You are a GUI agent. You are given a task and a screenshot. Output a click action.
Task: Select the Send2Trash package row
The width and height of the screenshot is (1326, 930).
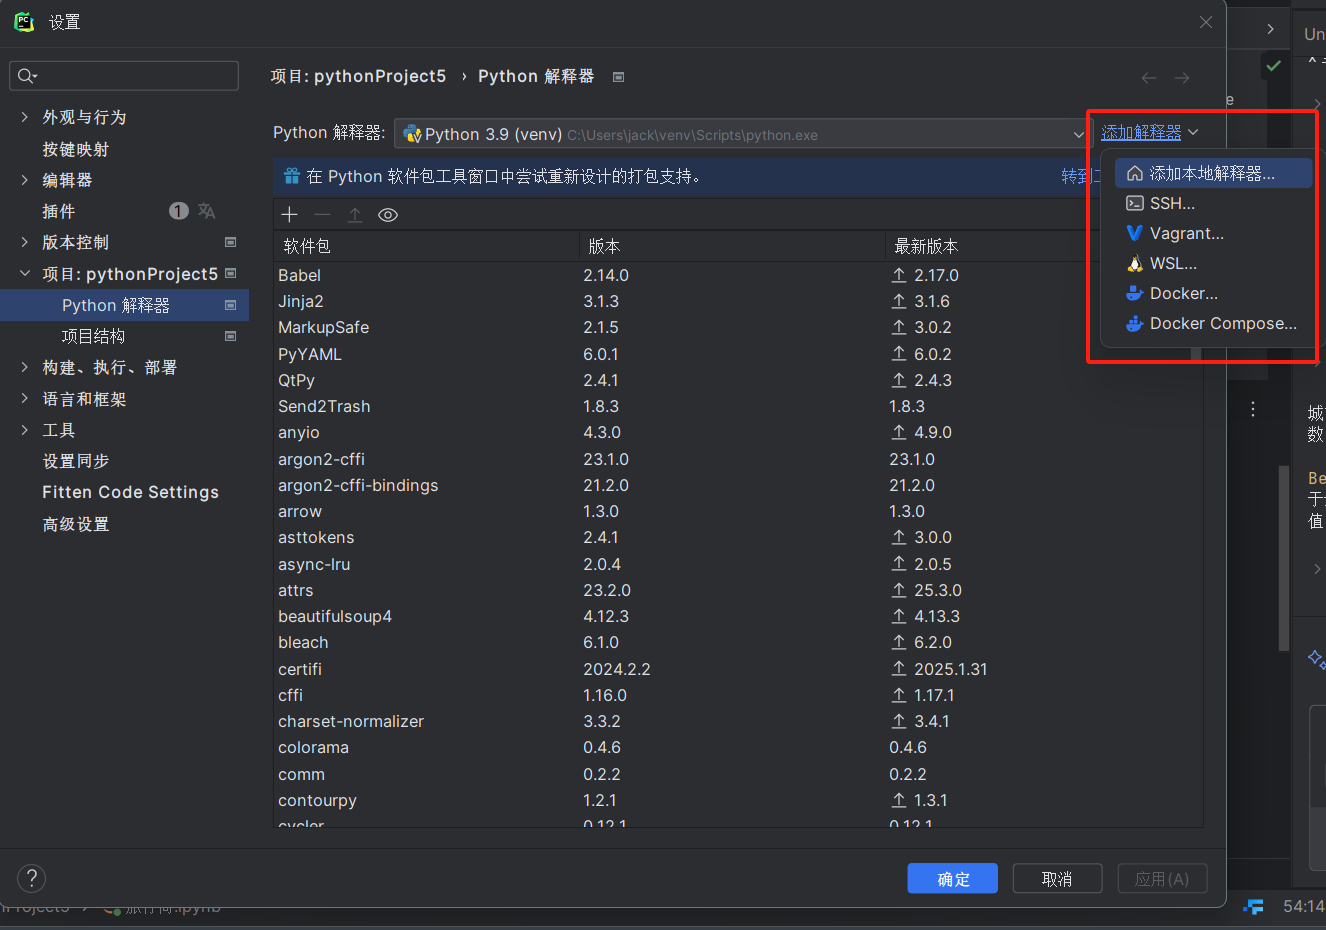click(x=738, y=406)
